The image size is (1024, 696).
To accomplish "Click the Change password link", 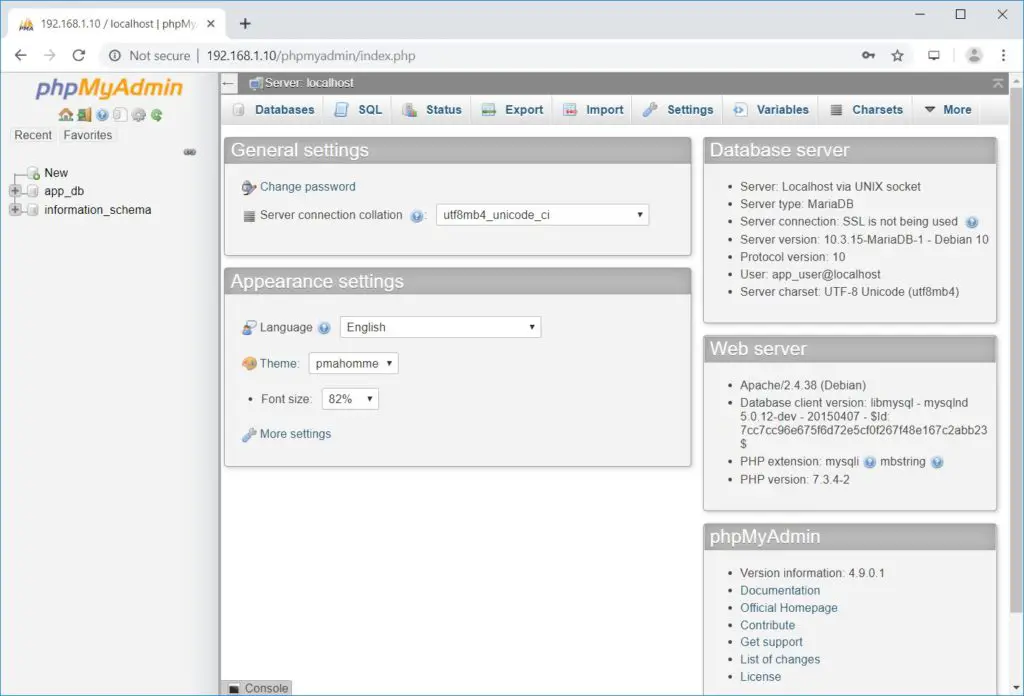I will point(308,187).
